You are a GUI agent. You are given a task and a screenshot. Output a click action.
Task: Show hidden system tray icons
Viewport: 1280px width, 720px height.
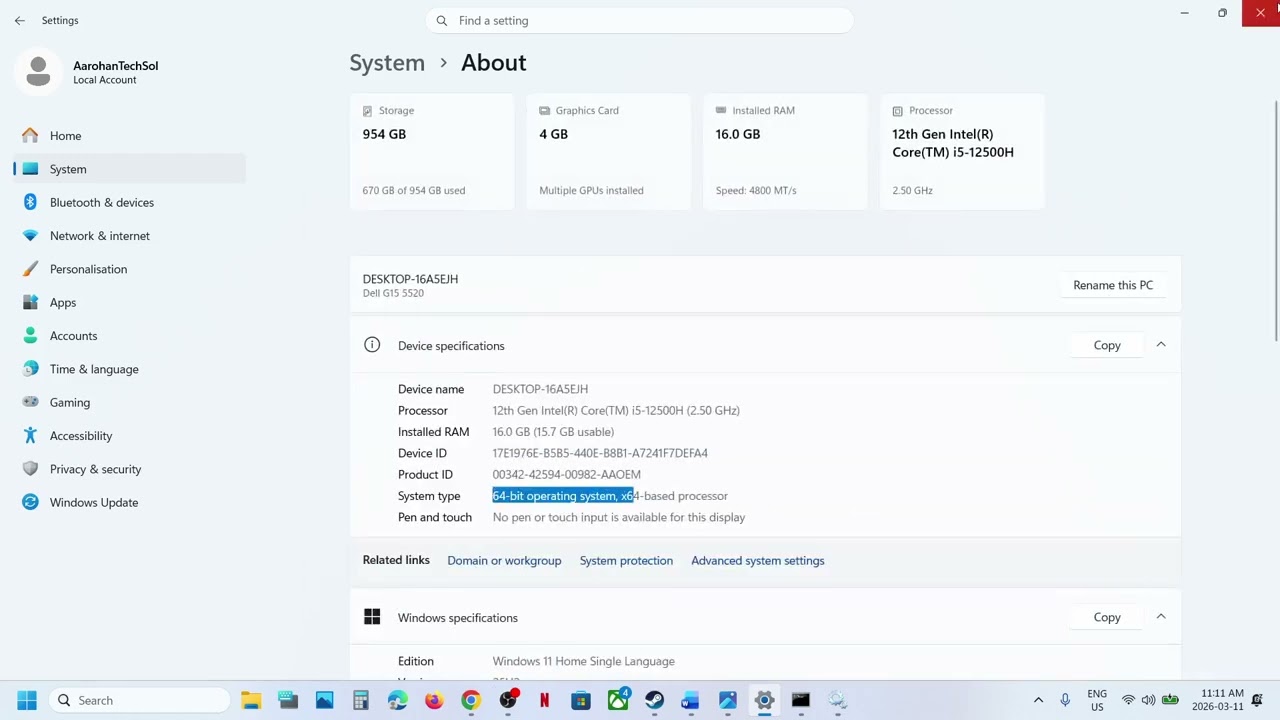coord(1038,700)
